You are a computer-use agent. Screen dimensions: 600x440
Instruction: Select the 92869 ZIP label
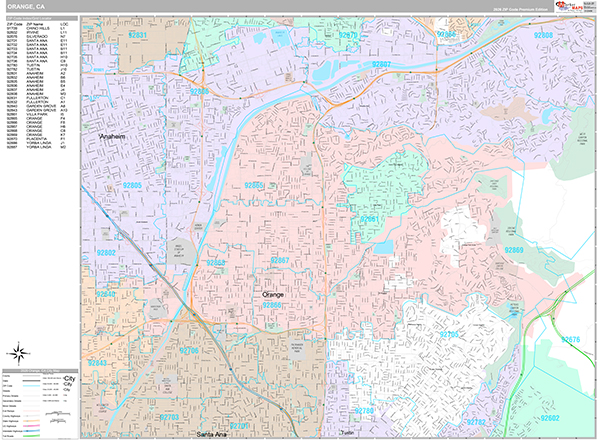click(x=514, y=250)
